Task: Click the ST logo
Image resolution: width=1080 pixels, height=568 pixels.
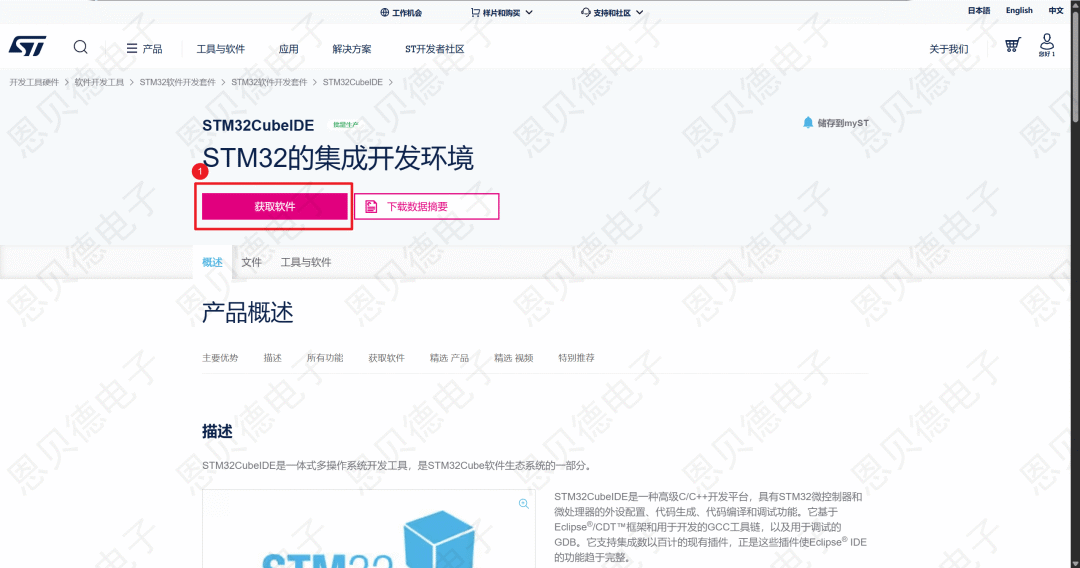Action: (28, 46)
